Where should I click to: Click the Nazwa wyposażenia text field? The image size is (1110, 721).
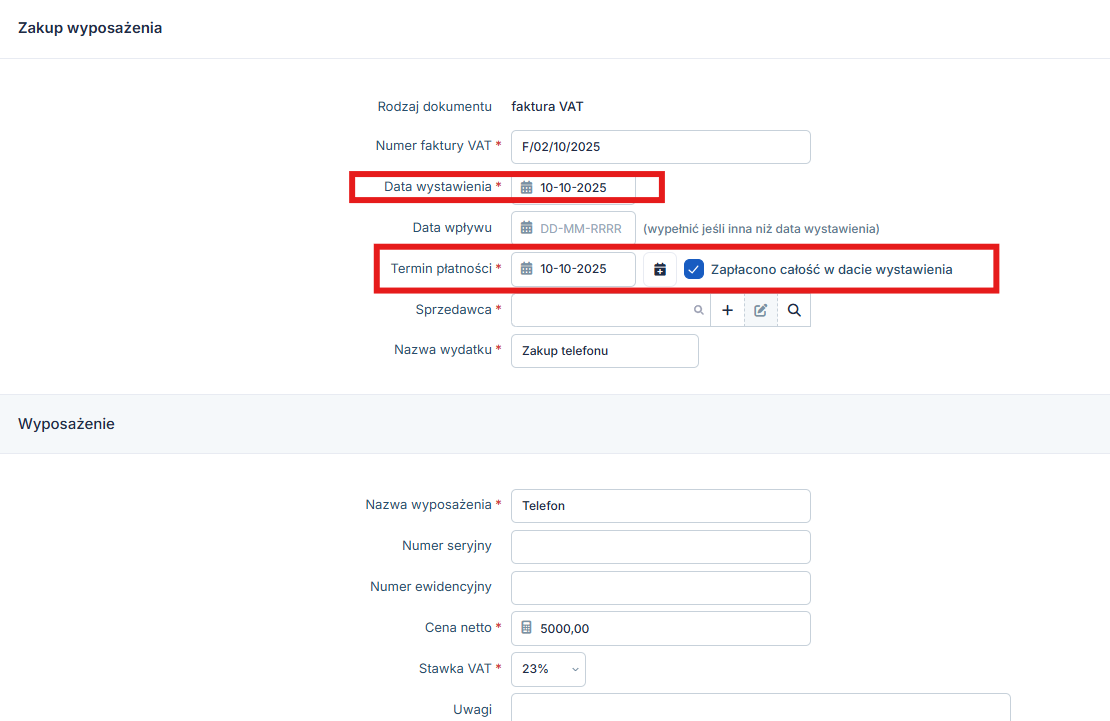(660, 506)
